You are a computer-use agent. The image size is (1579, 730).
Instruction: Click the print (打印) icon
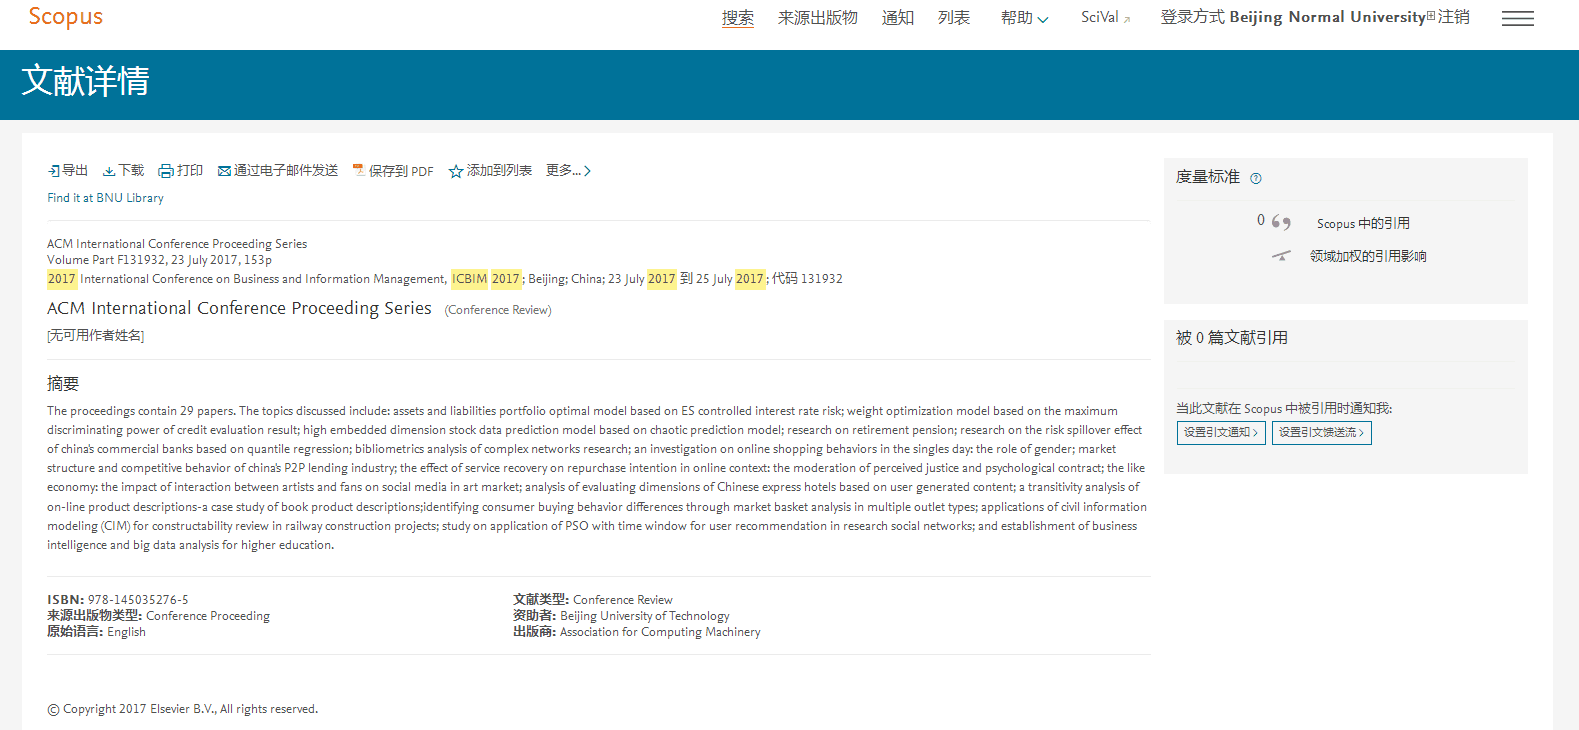coord(166,171)
